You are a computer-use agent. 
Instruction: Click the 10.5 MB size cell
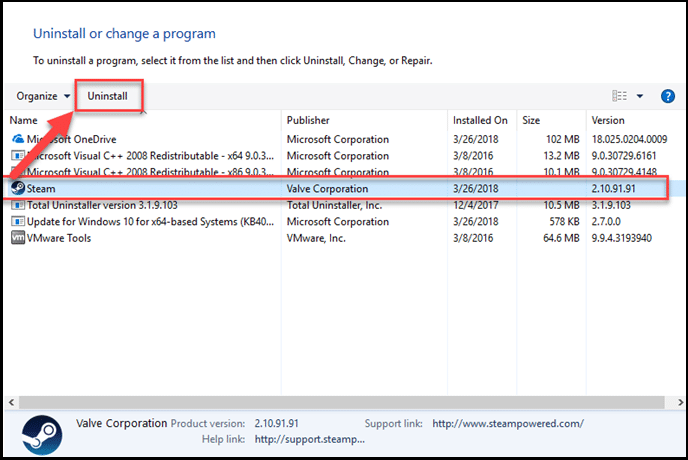[561, 205]
